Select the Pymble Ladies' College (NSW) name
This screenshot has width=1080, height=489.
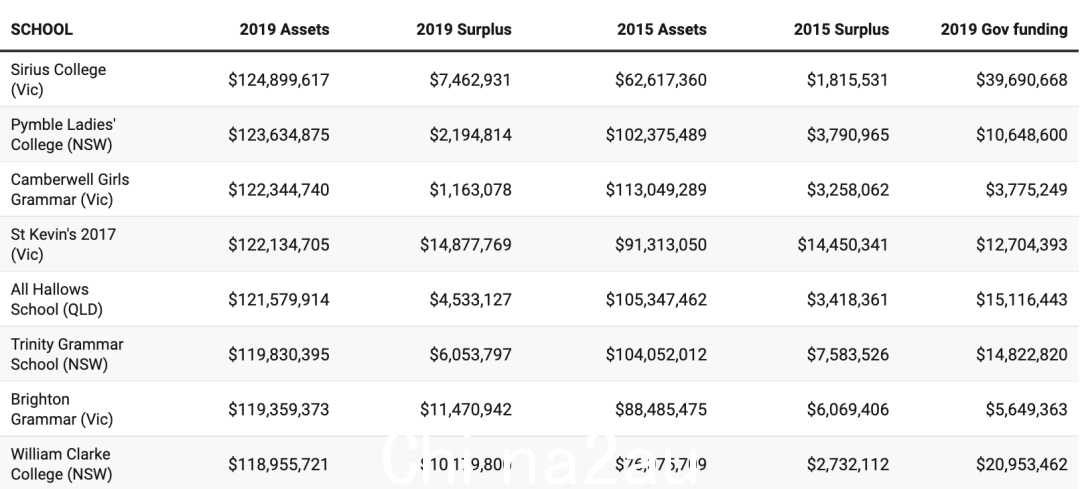[x=63, y=134]
